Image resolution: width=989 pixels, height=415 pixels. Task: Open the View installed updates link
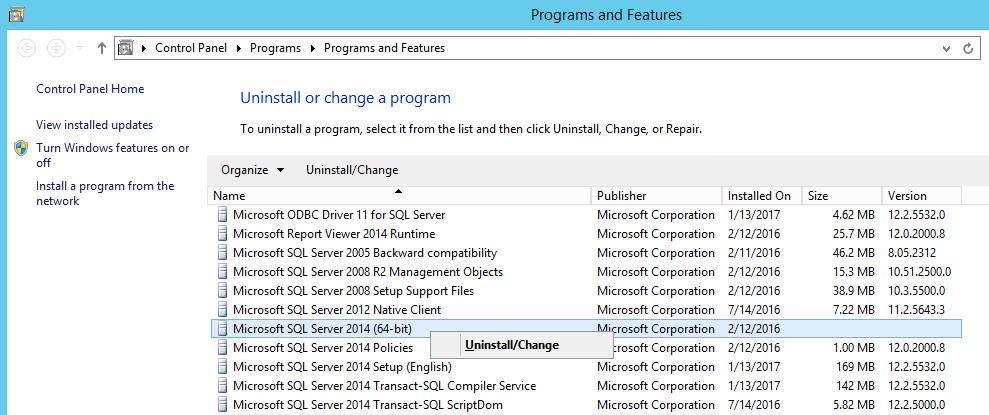pos(94,125)
